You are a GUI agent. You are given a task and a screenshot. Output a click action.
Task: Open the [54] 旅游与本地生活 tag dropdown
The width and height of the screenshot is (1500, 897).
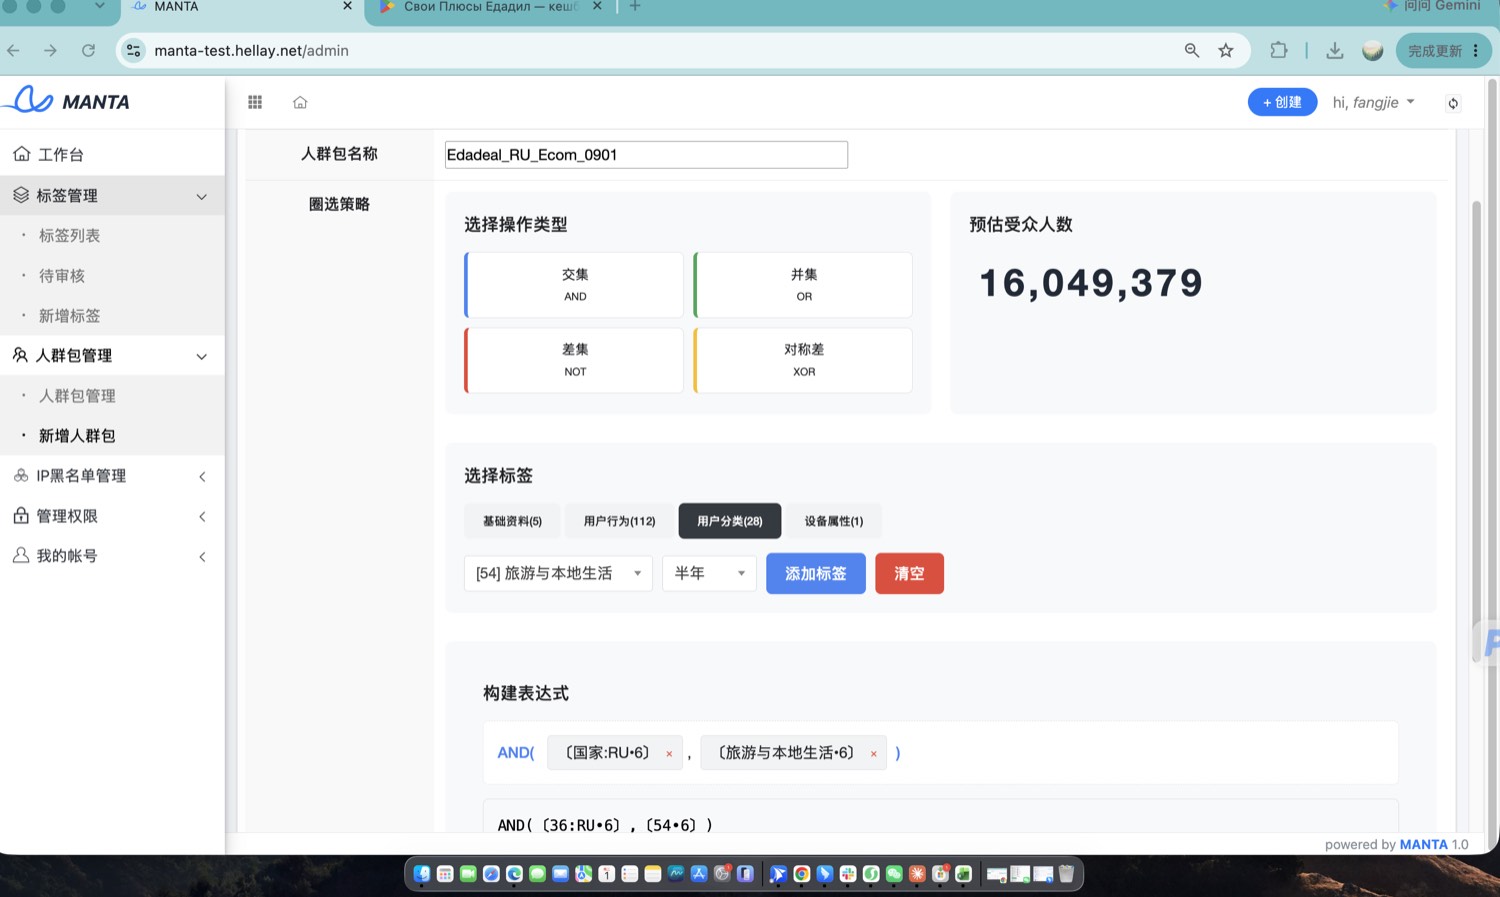point(558,573)
